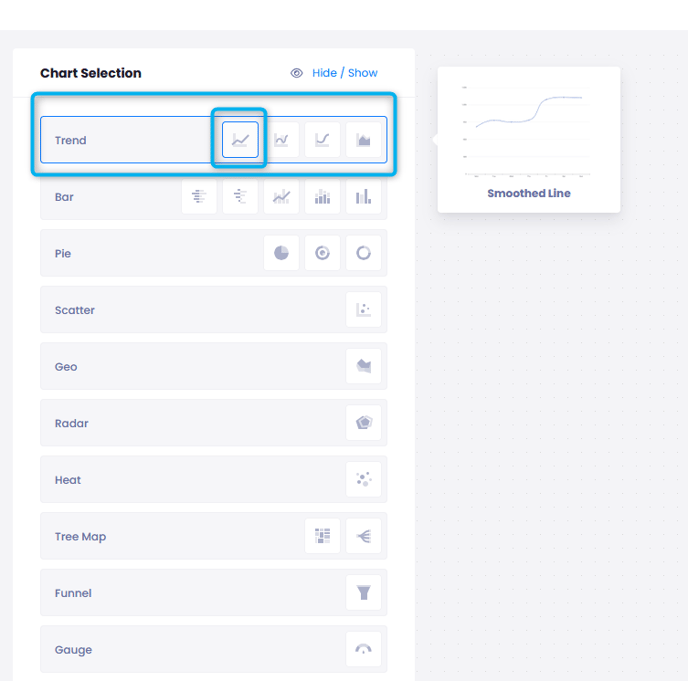Toggle the Hide / Show eye icon
Image resolution: width=688 pixels, height=681 pixels.
pyautogui.click(x=297, y=73)
